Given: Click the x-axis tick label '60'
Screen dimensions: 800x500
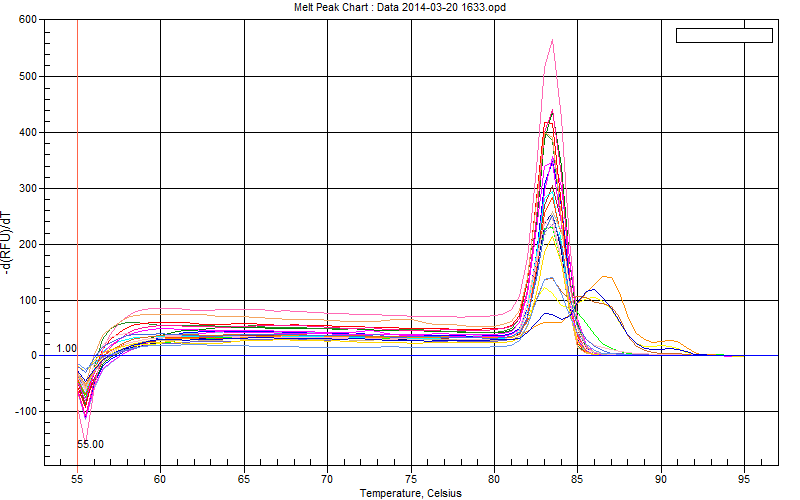Looking at the screenshot, I should [160, 479].
